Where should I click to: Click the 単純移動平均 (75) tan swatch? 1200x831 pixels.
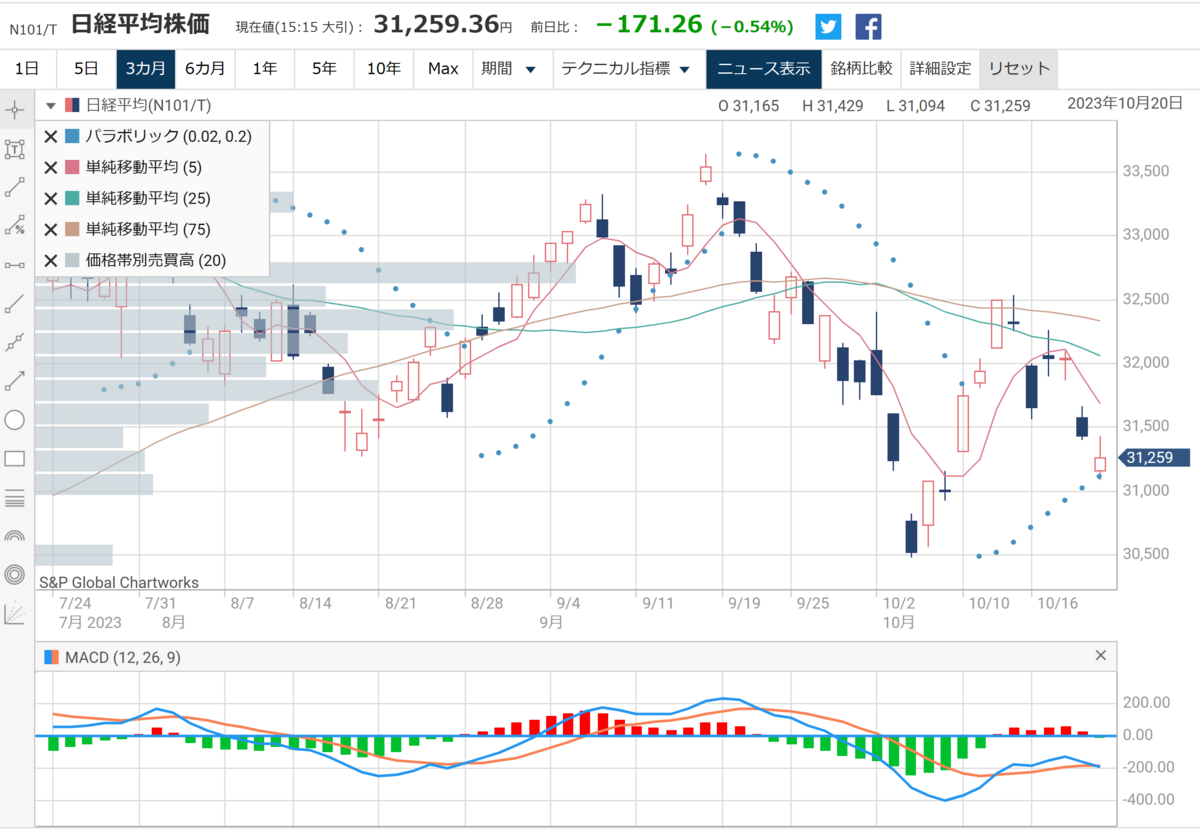coord(72,229)
